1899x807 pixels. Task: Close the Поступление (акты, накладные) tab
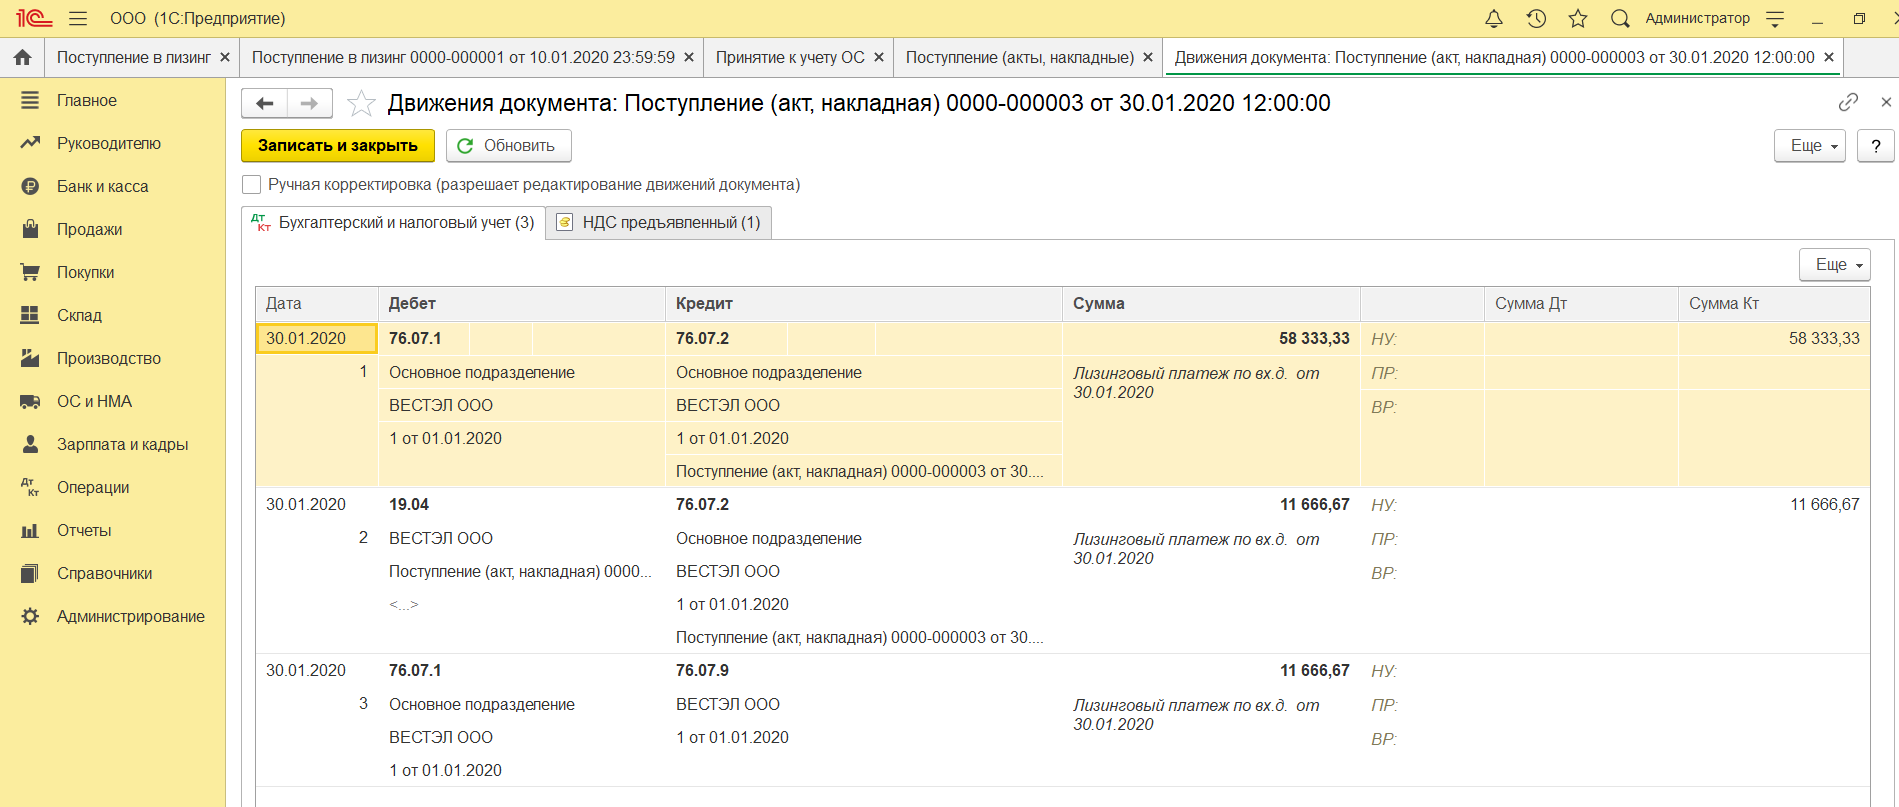[1147, 58]
